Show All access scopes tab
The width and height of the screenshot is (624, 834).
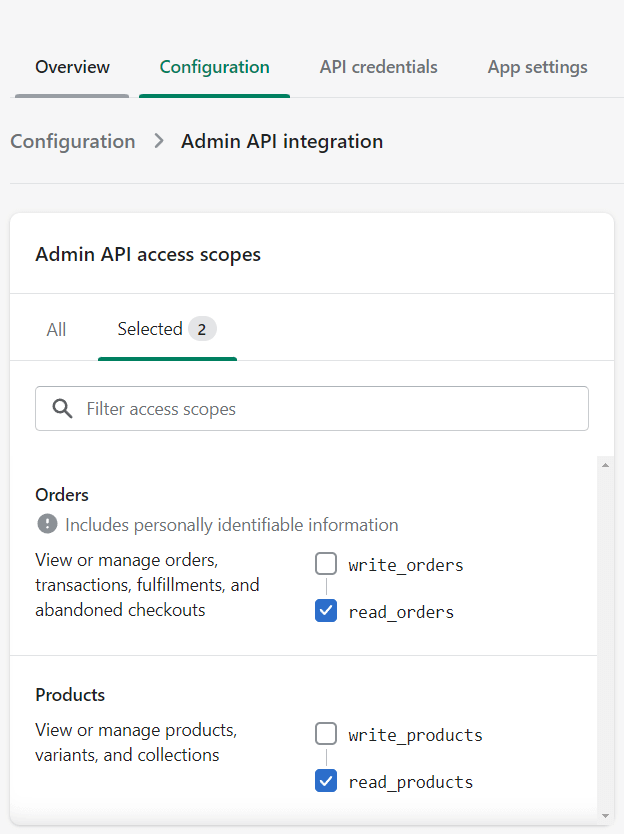click(x=56, y=329)
